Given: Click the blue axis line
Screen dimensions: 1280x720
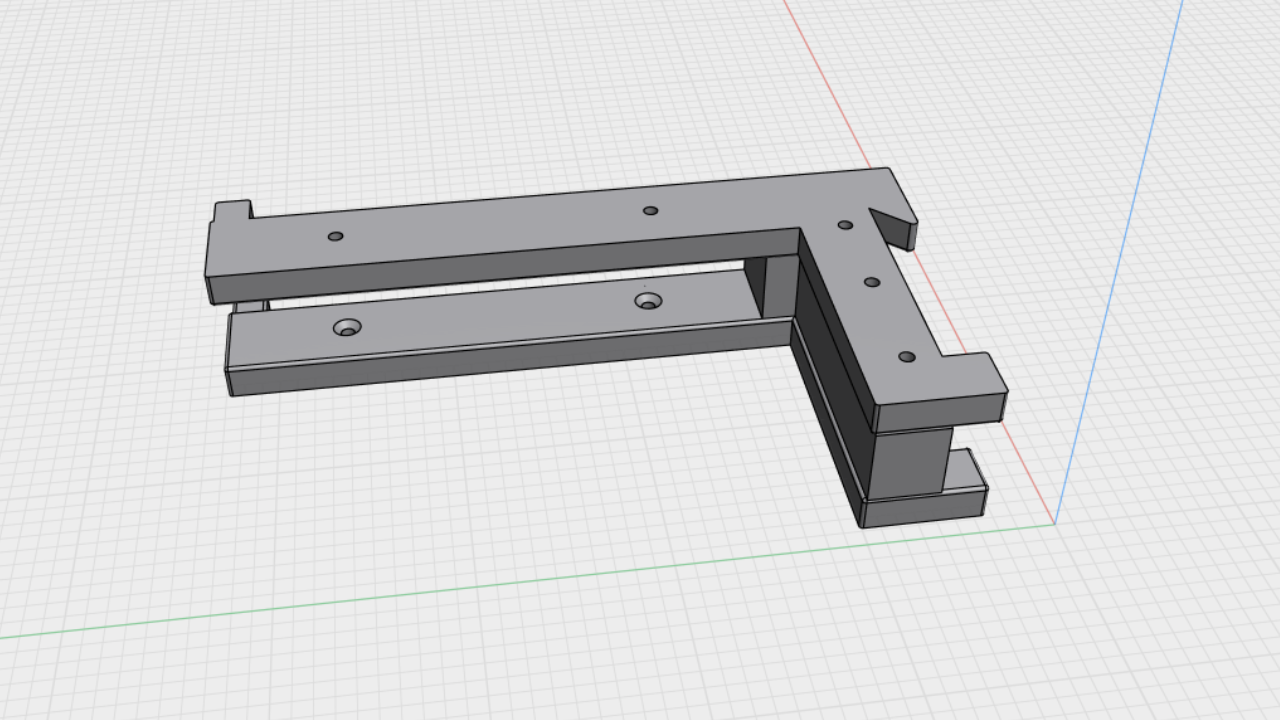Looking at the screenshot, I should click(1120, 260).
